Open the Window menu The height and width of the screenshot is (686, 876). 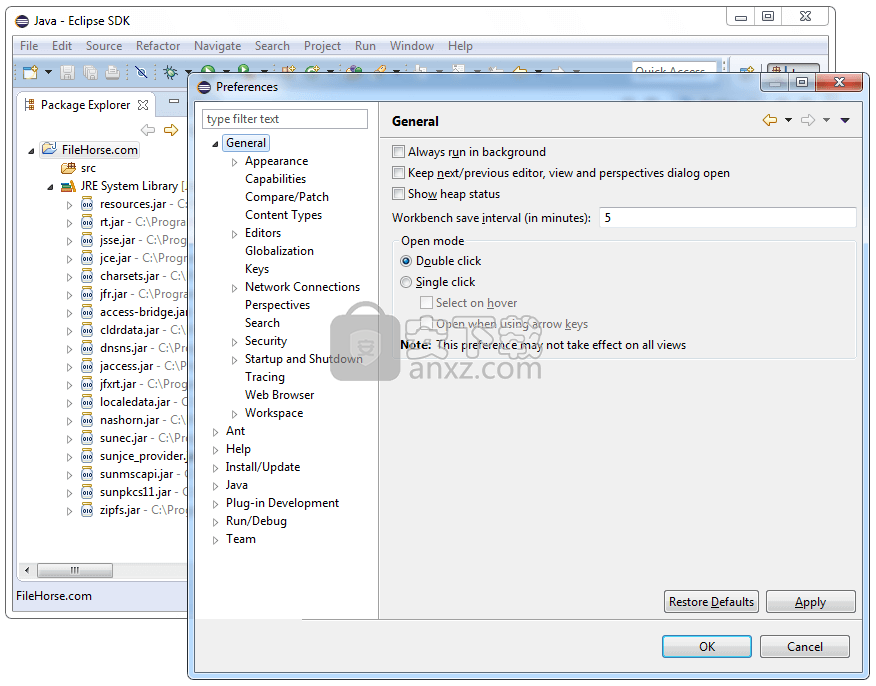point(412,46)
